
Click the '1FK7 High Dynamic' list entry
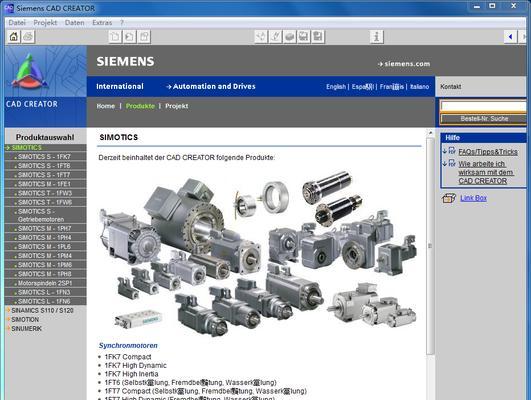click(x=135, y=365)
